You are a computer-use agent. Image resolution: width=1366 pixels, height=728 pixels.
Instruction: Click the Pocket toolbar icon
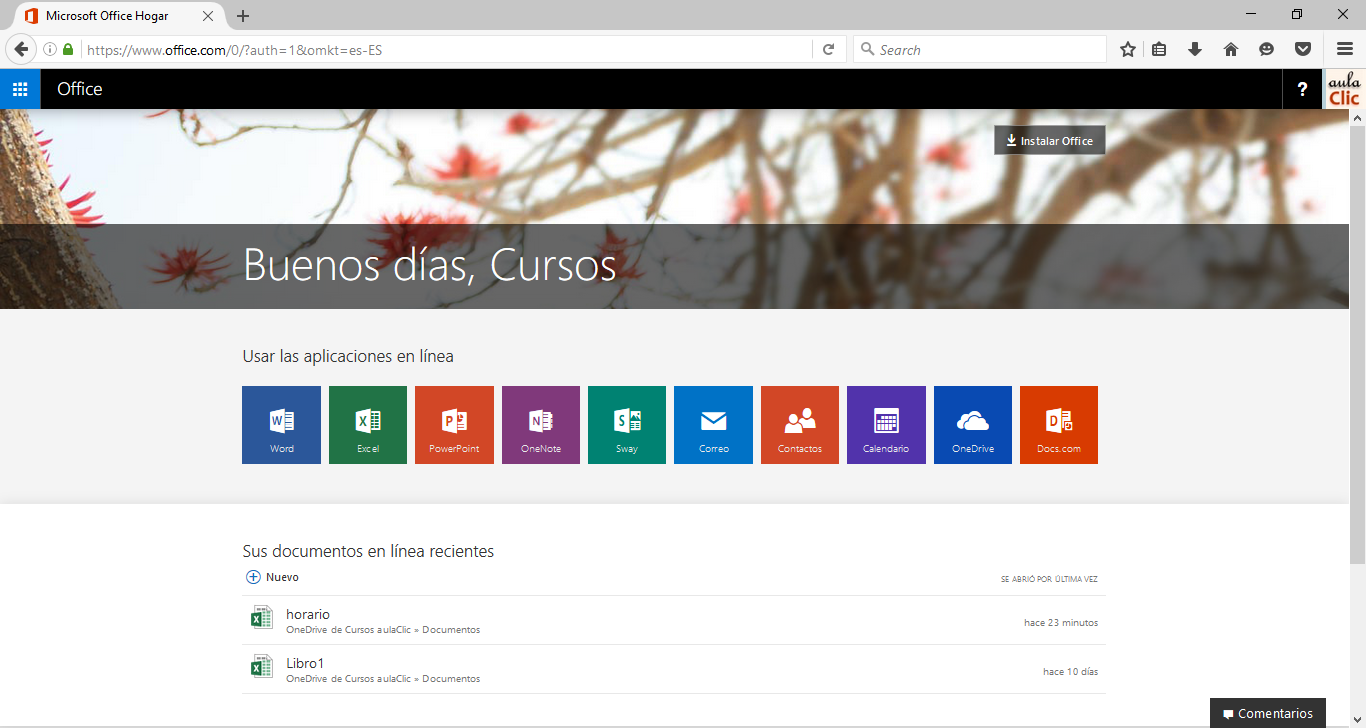pos(1303,49)
